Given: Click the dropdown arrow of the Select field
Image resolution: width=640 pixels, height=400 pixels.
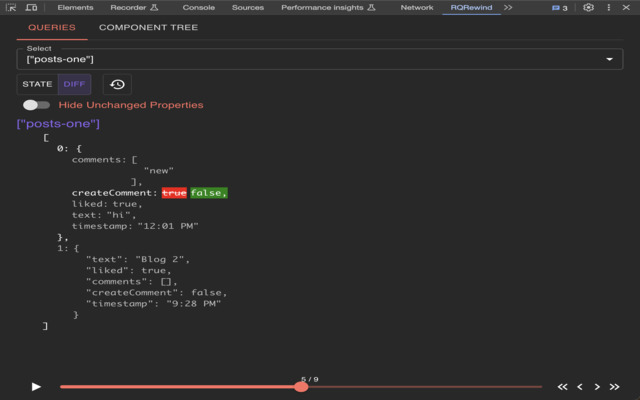Looking at the screenshot, I should click(x=609, y=59).
